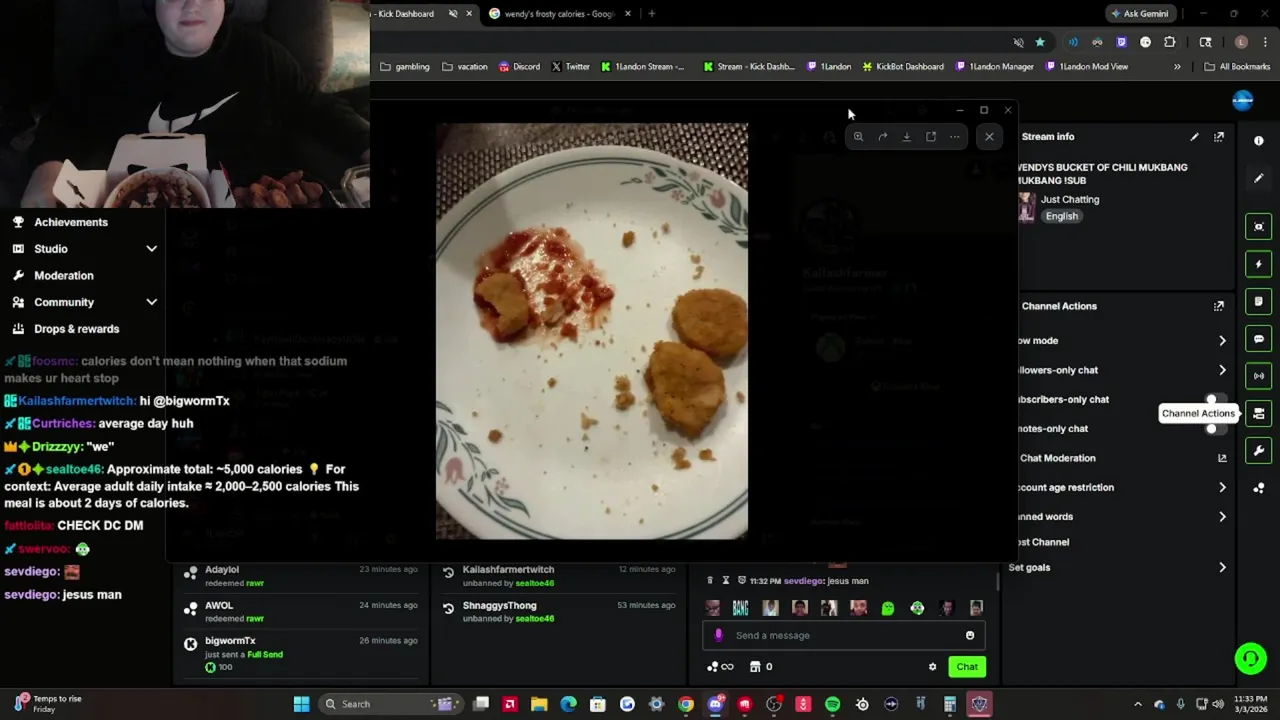1280x720 pixels.
Task: Open Discord from the taskbar
Action: point(715,704)
